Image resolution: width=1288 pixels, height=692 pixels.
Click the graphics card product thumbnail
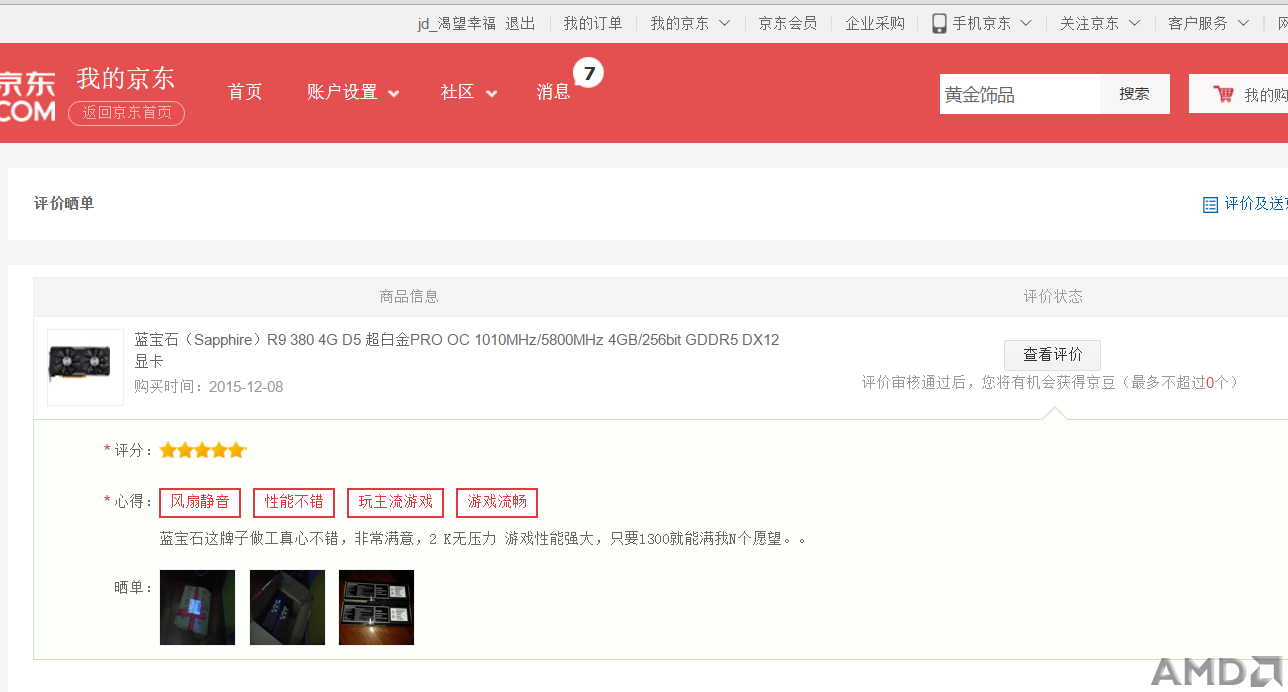tap(85, 367)
